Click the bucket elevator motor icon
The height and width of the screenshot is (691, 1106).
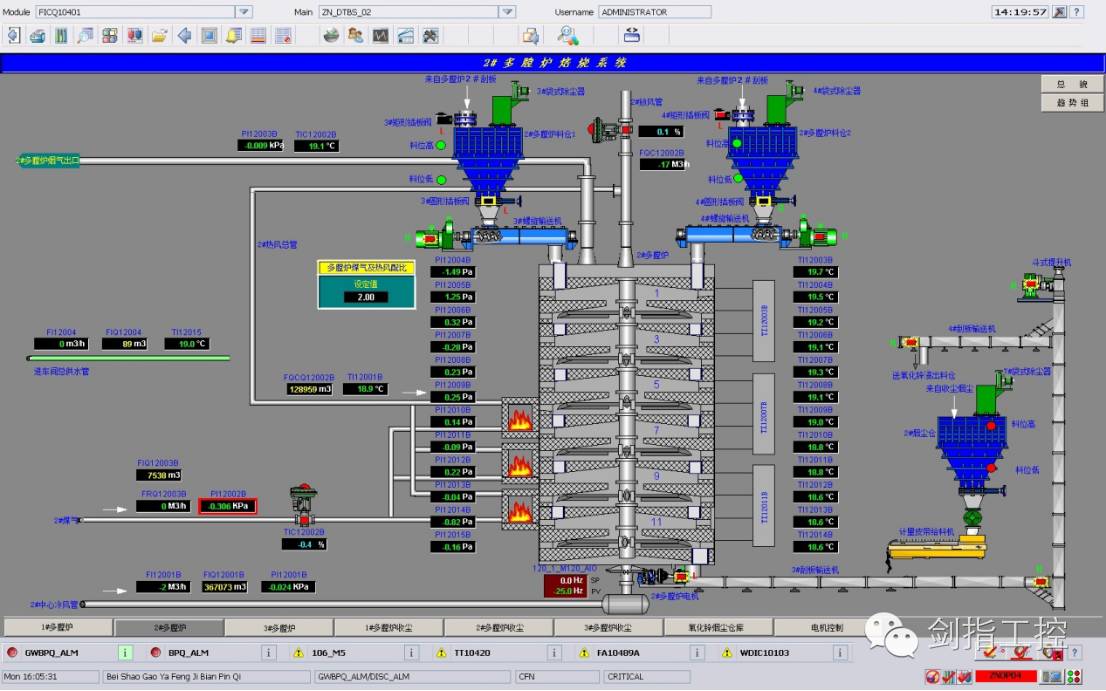click(1034, 284)
